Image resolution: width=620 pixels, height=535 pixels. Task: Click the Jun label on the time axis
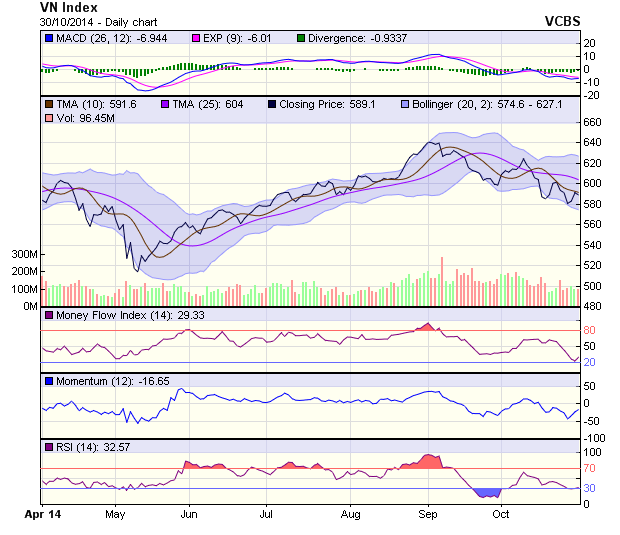click(x=186, y=514)
